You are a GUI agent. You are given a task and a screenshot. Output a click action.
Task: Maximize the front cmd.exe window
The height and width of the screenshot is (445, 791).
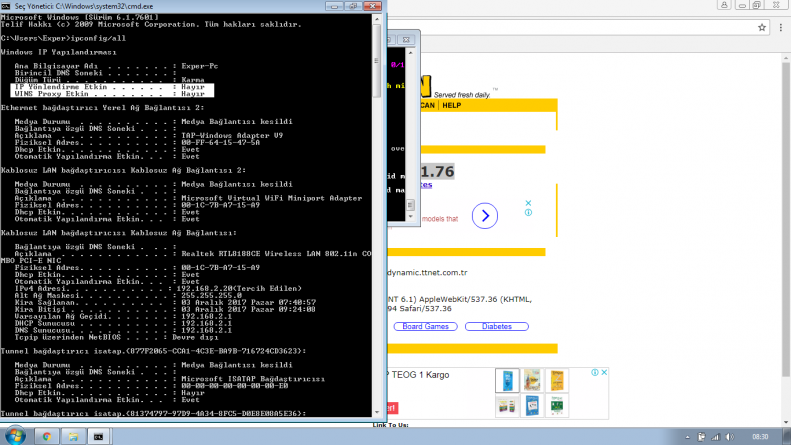(x=353, y=6)
